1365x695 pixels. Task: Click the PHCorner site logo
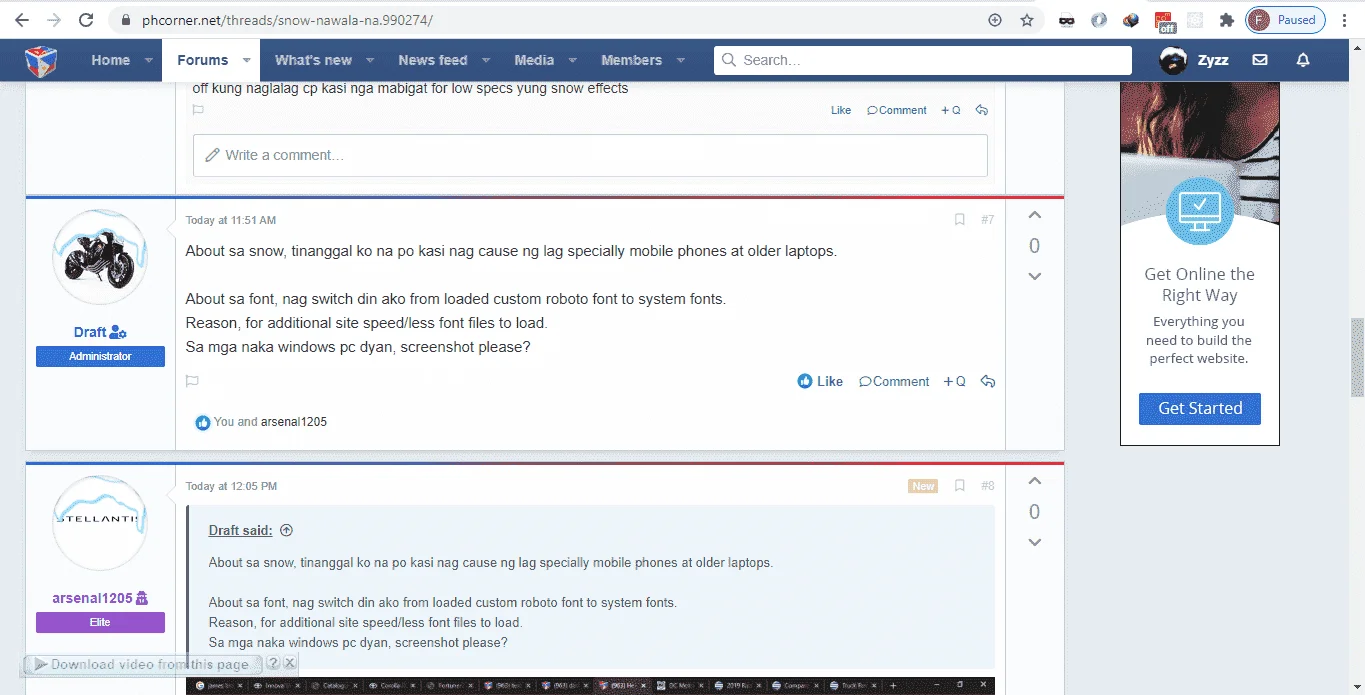(41, 60)
